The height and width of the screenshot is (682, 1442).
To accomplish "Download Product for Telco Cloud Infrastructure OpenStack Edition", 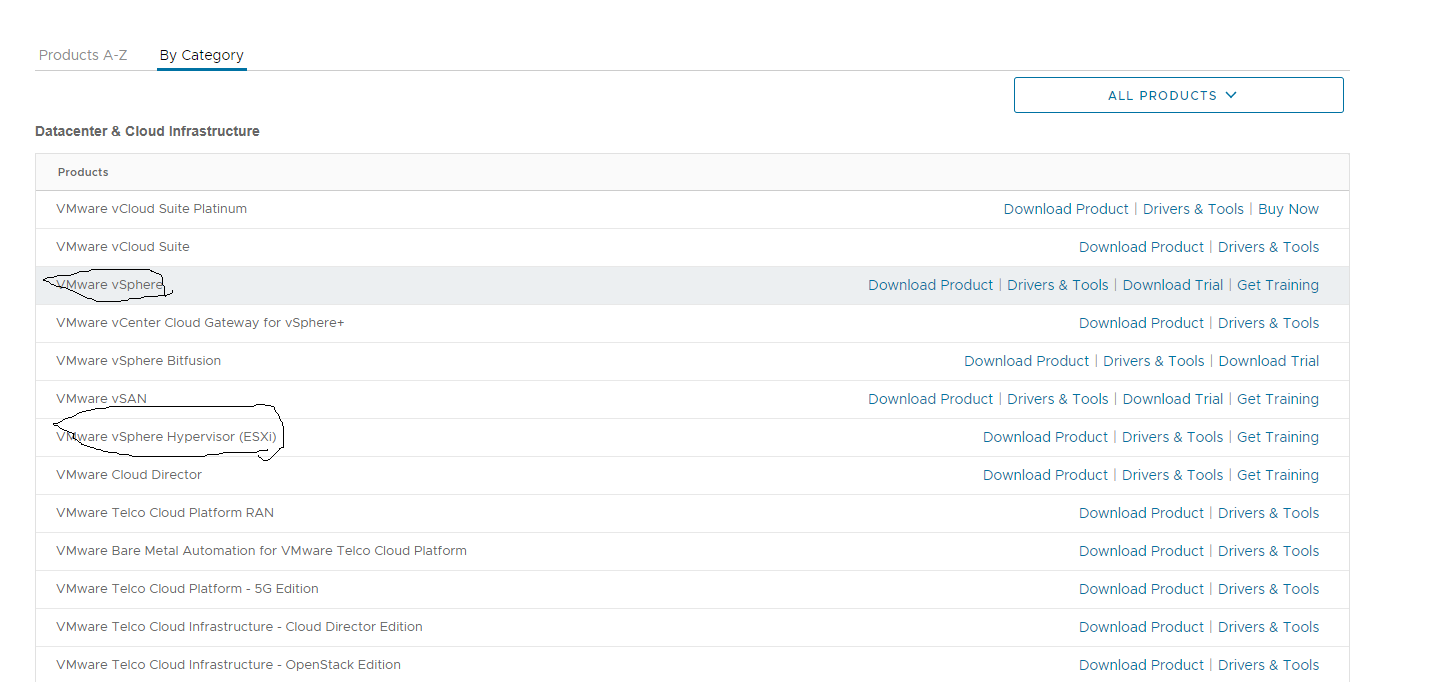I will pos(1141,665).
